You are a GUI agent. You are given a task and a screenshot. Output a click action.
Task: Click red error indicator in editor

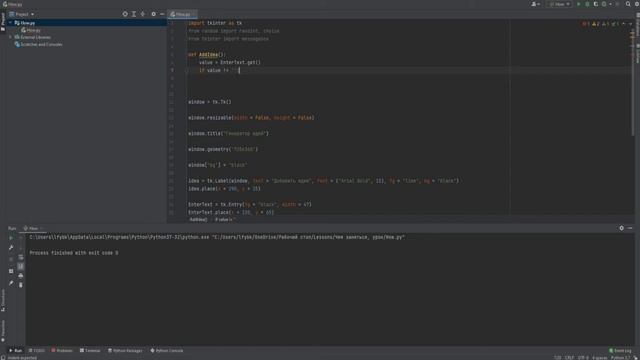tap(585, 24)
